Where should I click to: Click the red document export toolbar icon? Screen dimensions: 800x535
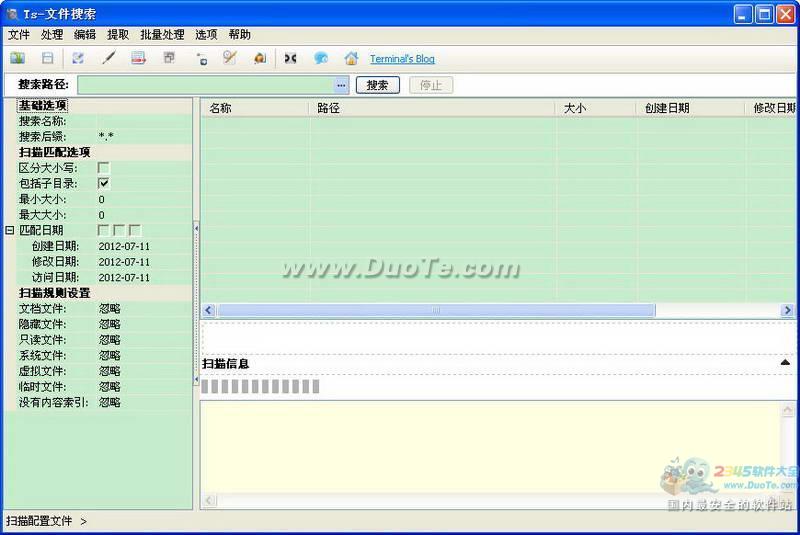(x=138, y=58)
